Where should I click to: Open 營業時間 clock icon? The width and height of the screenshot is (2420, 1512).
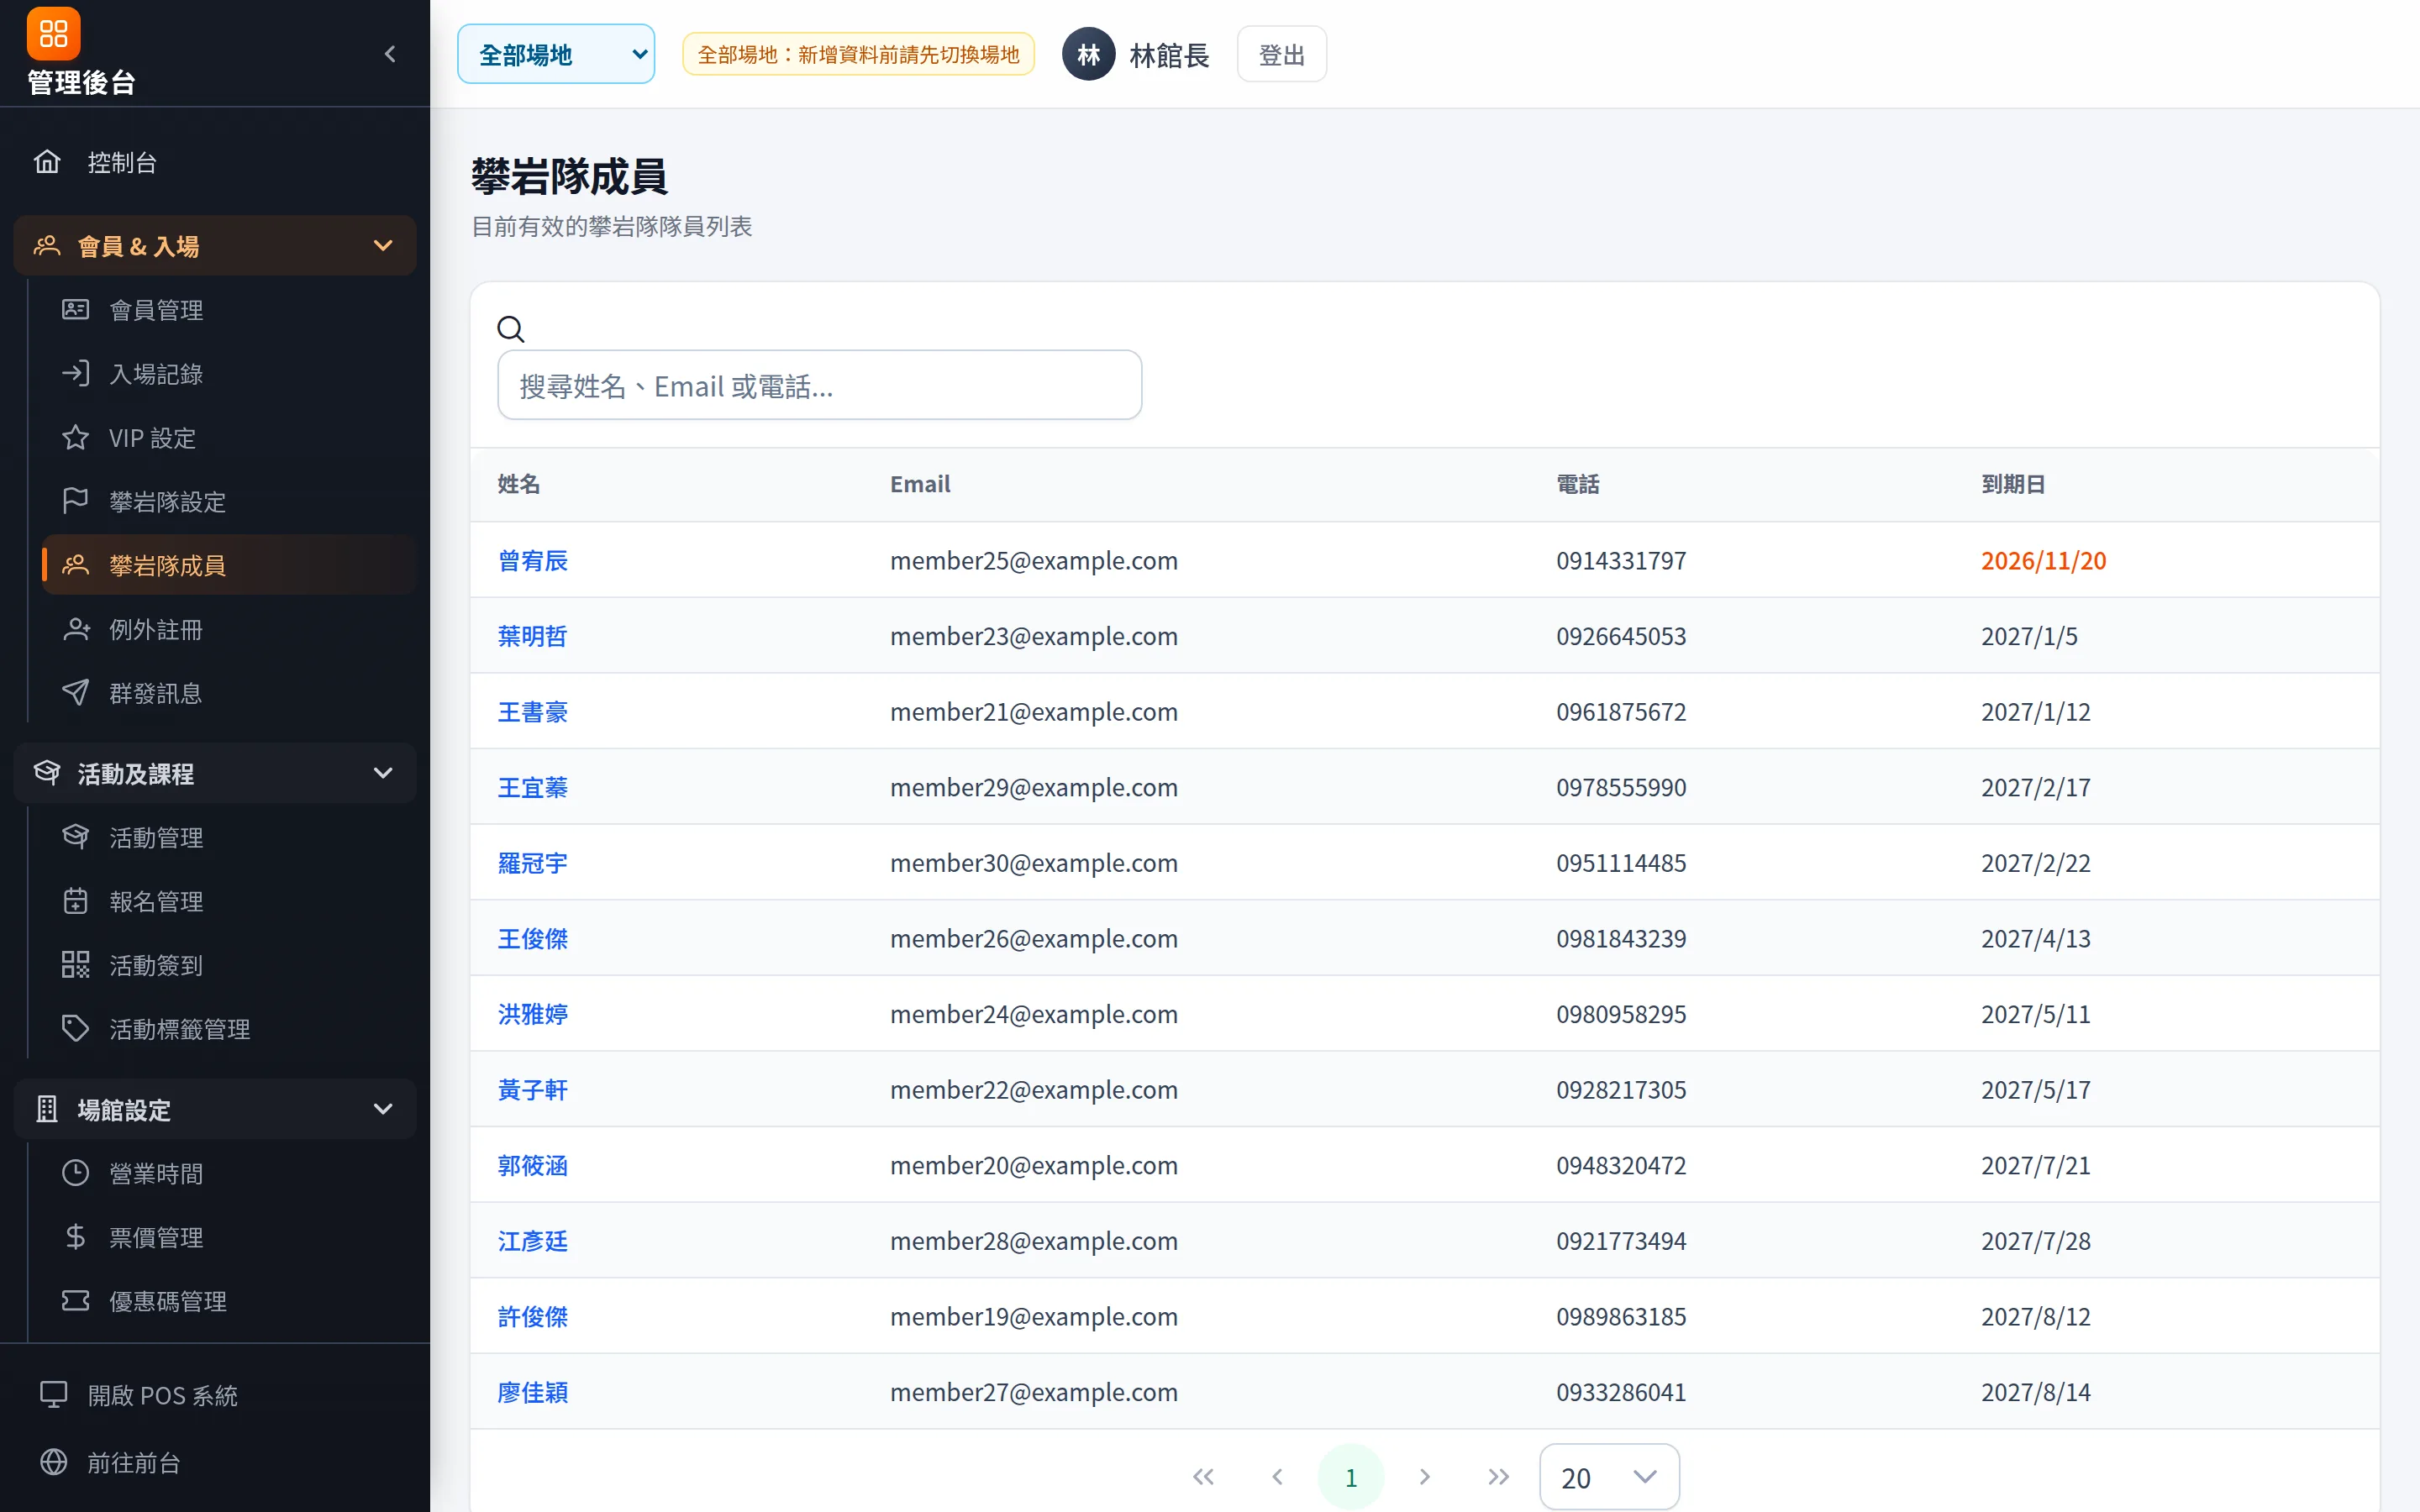point(75,1173)
